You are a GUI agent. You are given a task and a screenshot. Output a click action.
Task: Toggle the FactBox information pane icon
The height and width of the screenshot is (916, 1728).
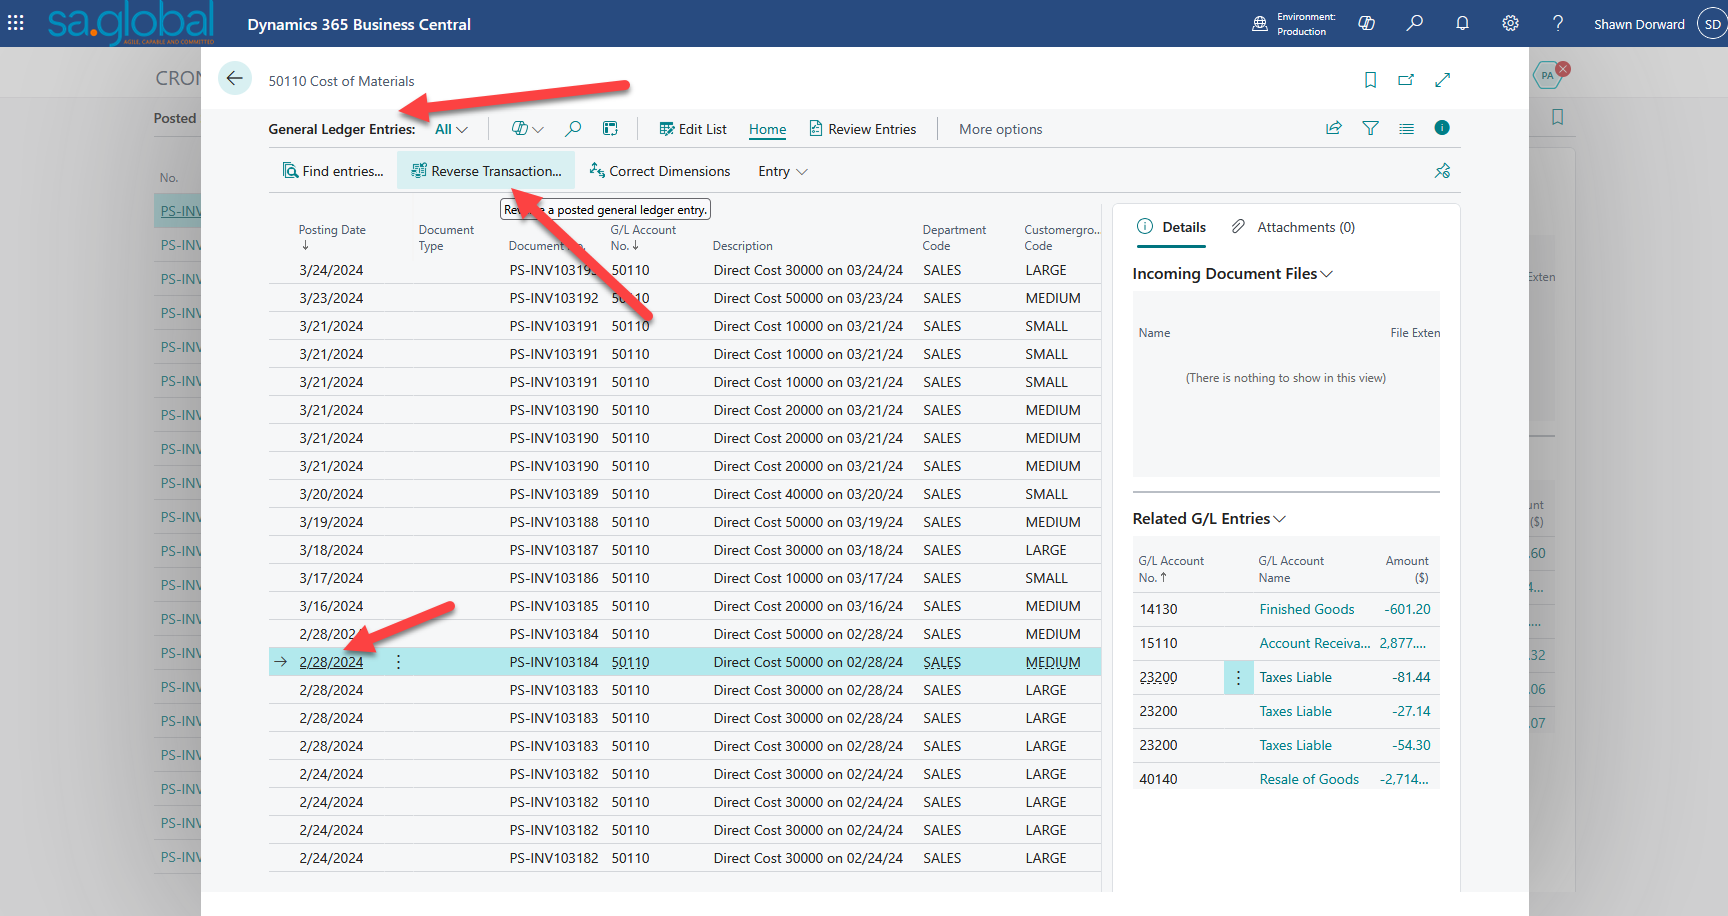point(1441,128)
